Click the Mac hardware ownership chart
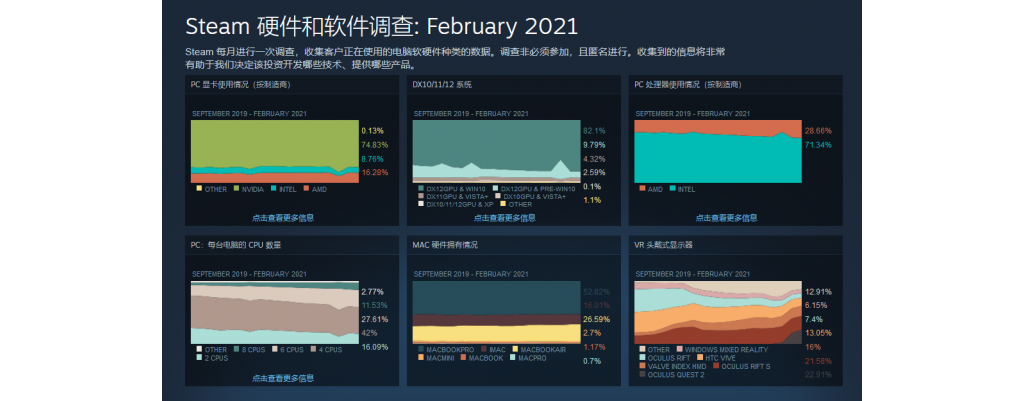Screen dimensions: 1024x401 [496, 312]
